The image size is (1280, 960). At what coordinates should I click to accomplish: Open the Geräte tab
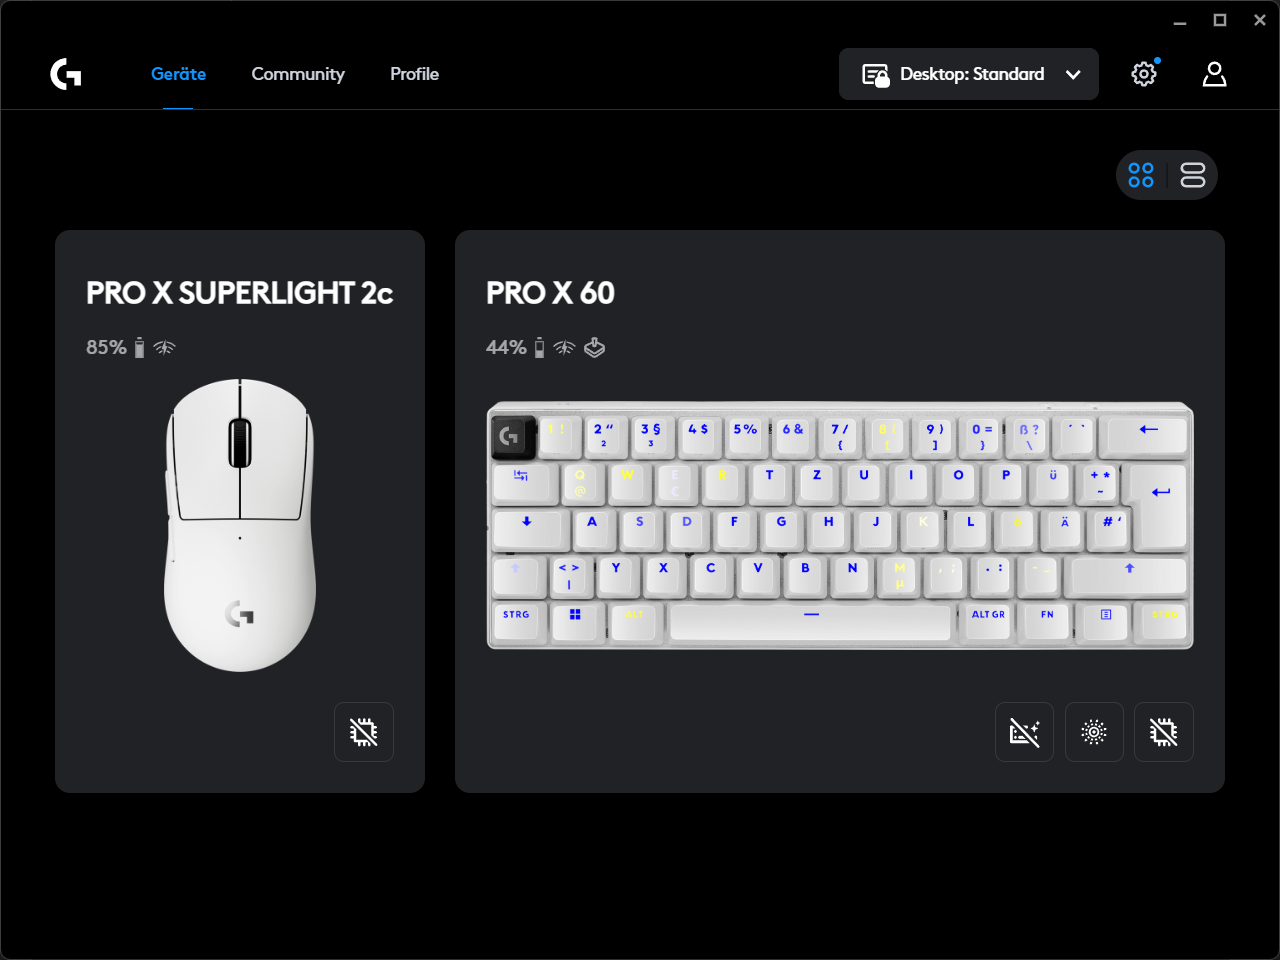pyautogui.click(x=178, y=74)
